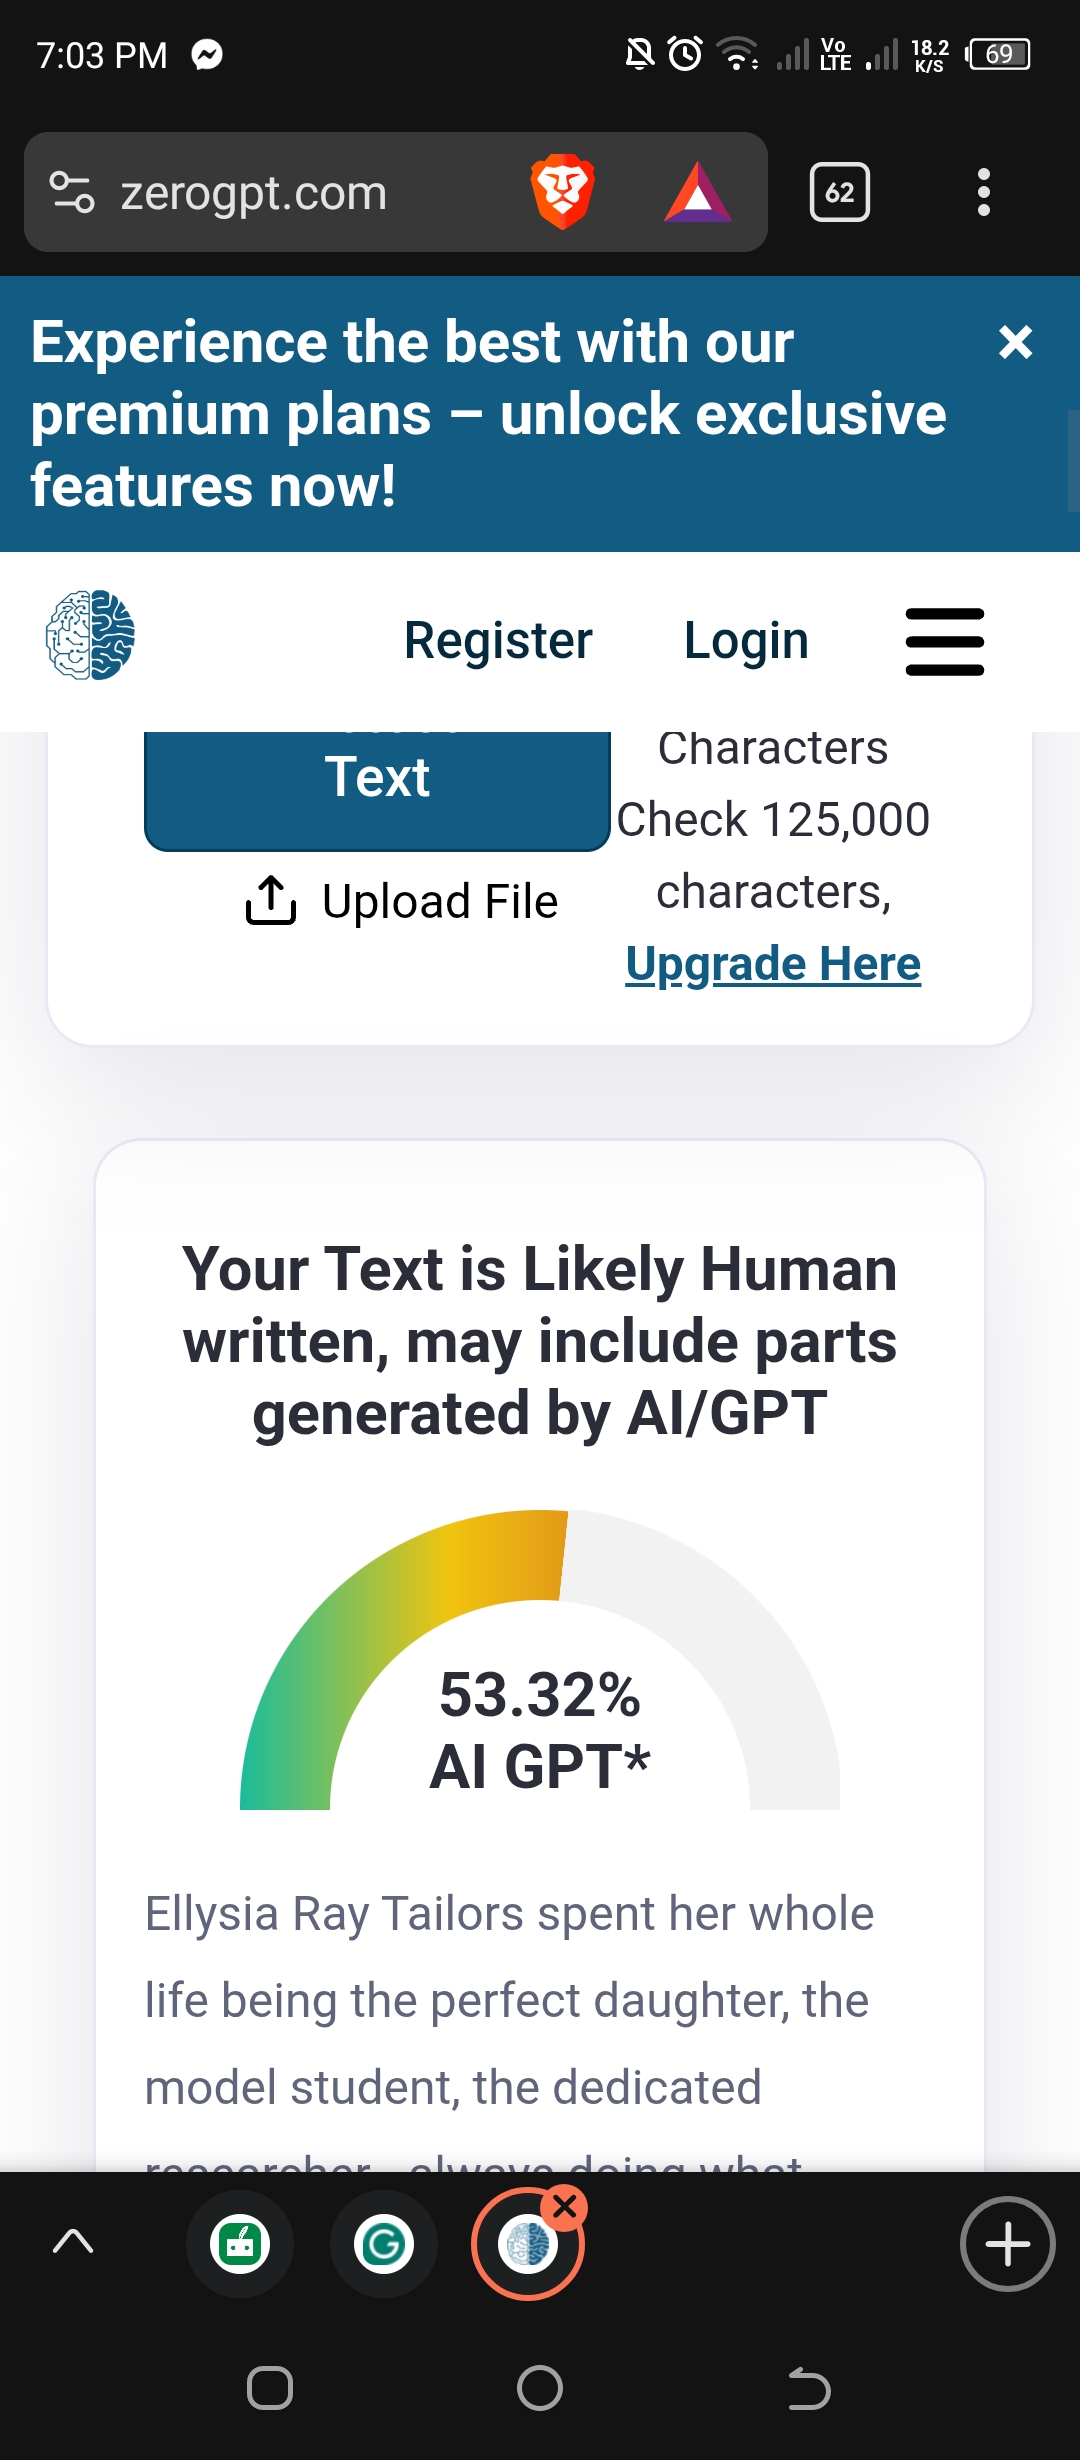
Task: Choose Upload File option
Action: tap(402, 901)
